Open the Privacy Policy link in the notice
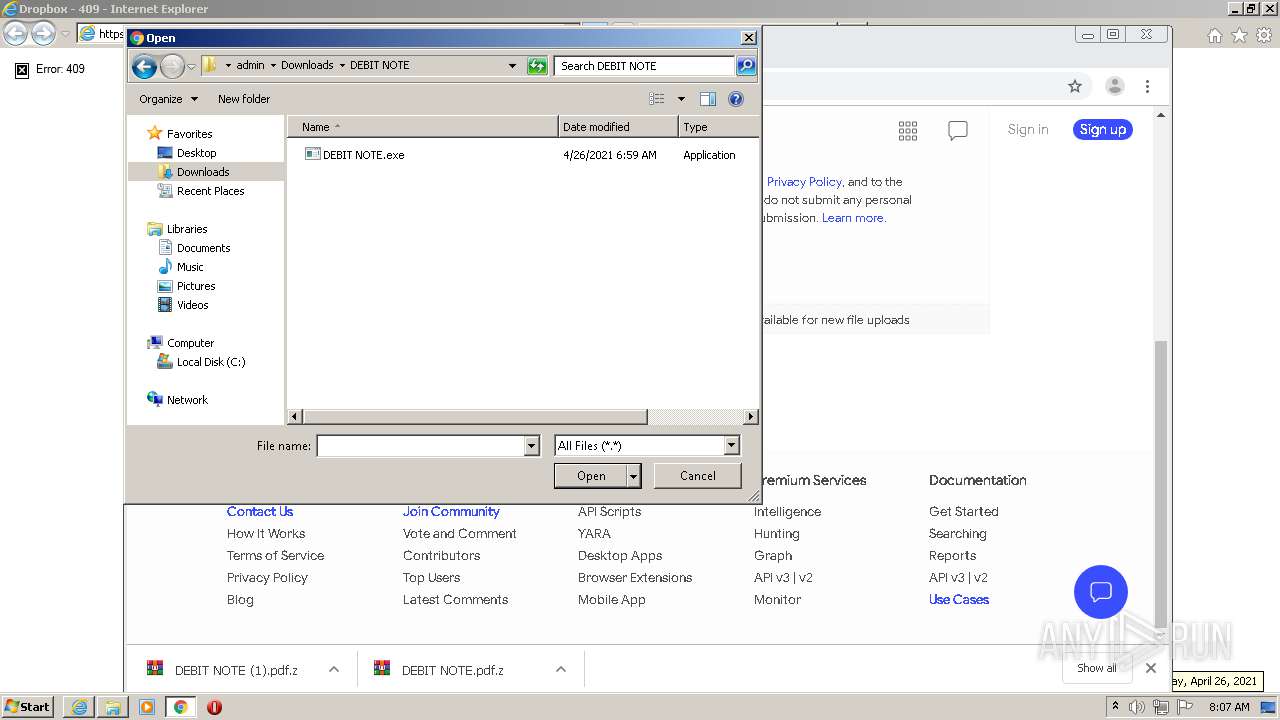 click(x=804, y=182)
